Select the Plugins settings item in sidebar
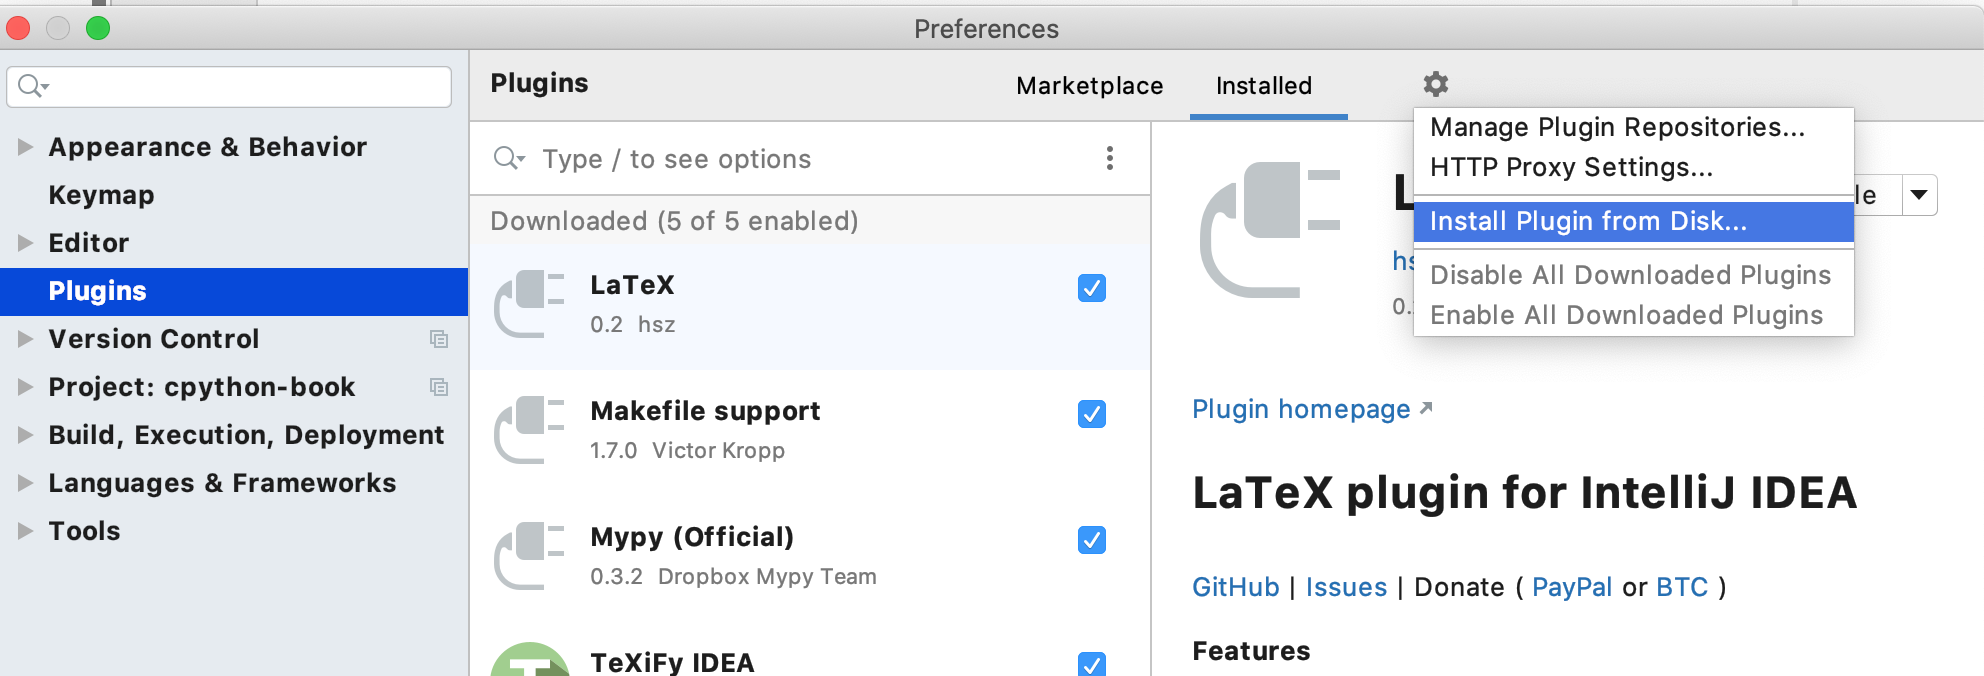This screenshot has height=676, width=1984. click(234, 291)
